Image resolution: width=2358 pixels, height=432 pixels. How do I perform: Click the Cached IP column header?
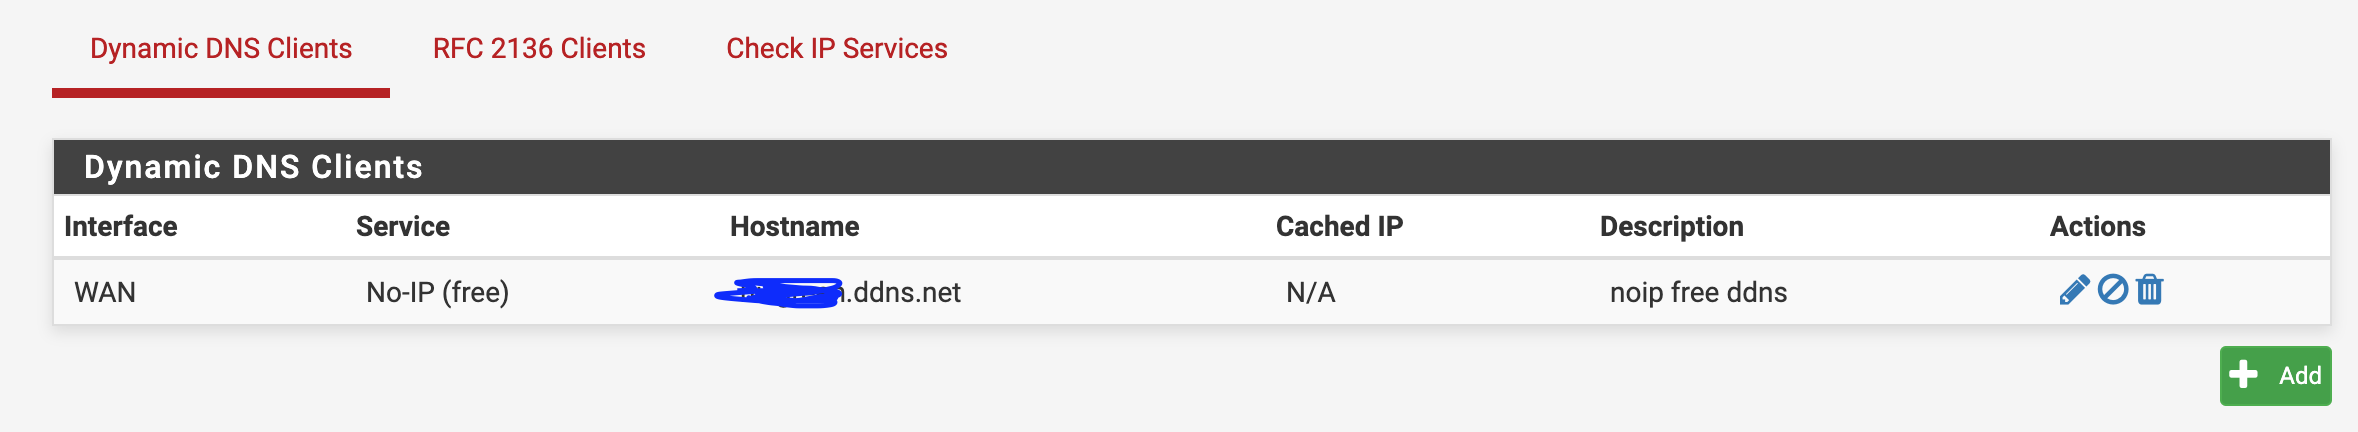pyautogui.click(x=1339, y=227)
